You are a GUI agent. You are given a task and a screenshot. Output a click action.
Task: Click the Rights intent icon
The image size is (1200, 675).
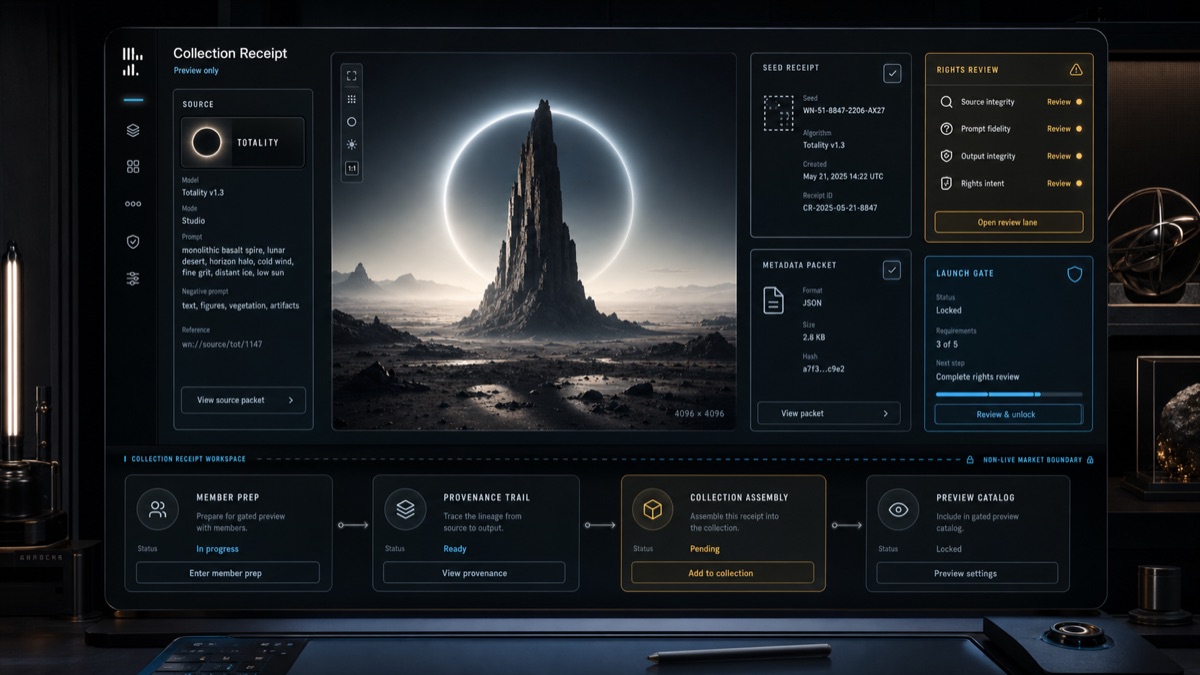pos(946,183)
